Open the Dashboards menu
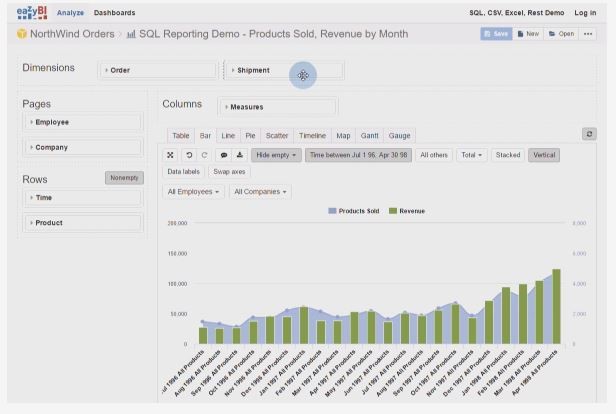 [x=114, y=13]
